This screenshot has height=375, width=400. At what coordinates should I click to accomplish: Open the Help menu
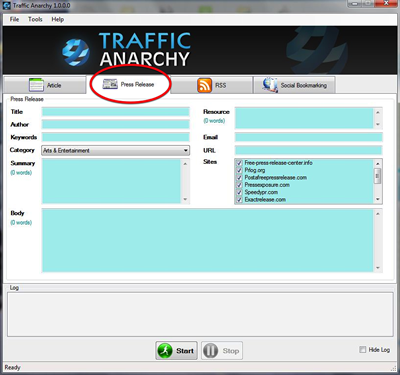57,19
